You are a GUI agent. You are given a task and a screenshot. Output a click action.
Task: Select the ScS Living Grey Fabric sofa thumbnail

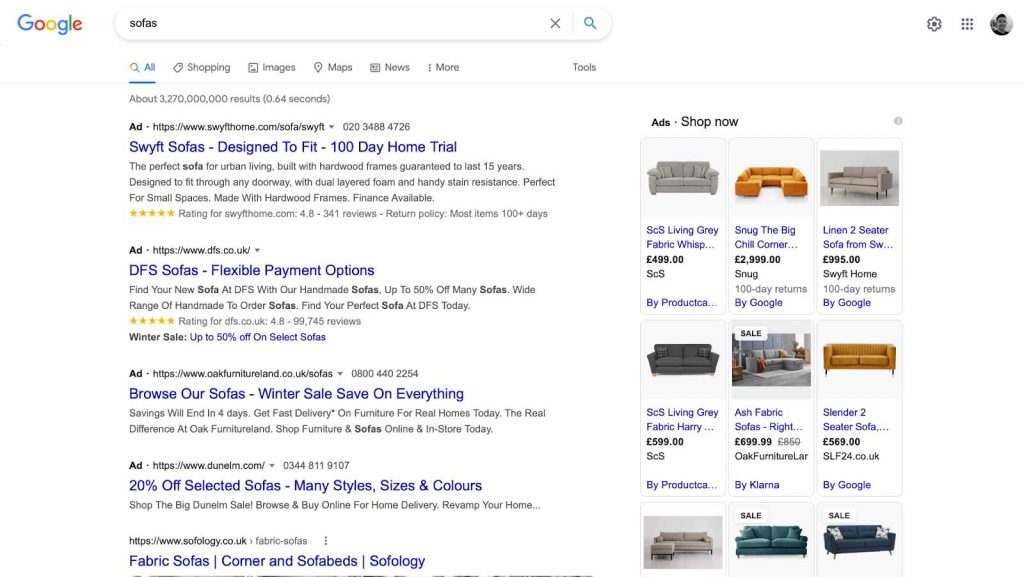(x=683, y=177)
